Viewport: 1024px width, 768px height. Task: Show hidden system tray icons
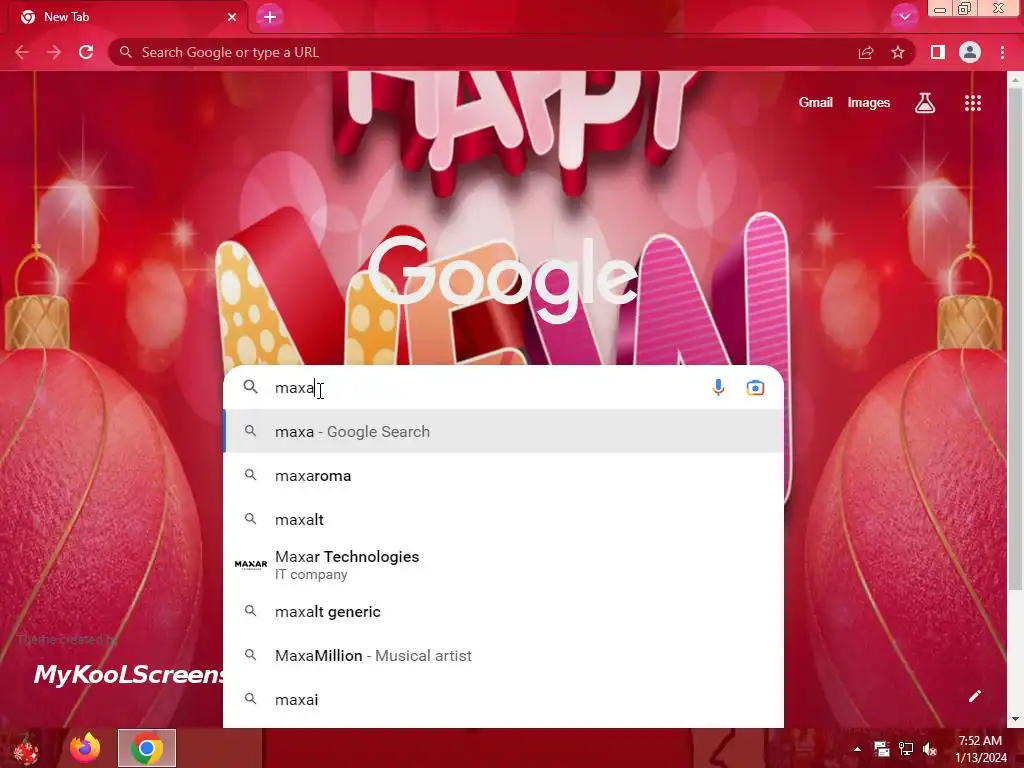tap(857, 749)
